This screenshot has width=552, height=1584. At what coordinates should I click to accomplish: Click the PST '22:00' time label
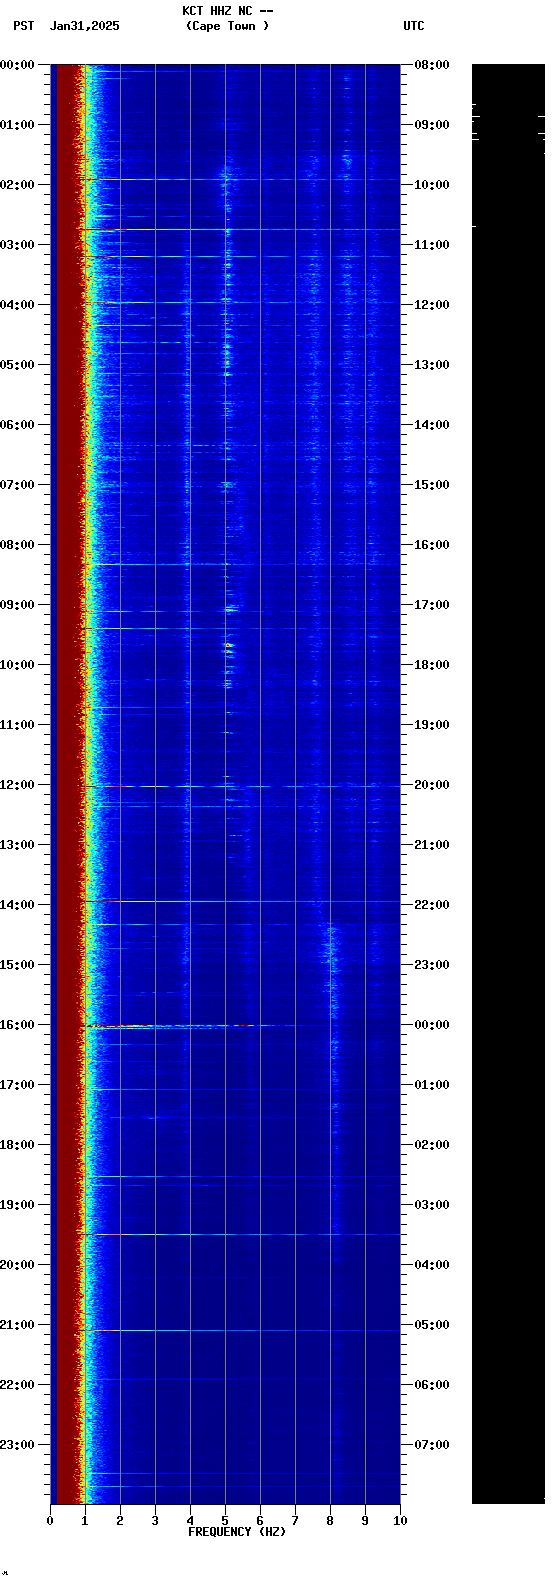18,1385
